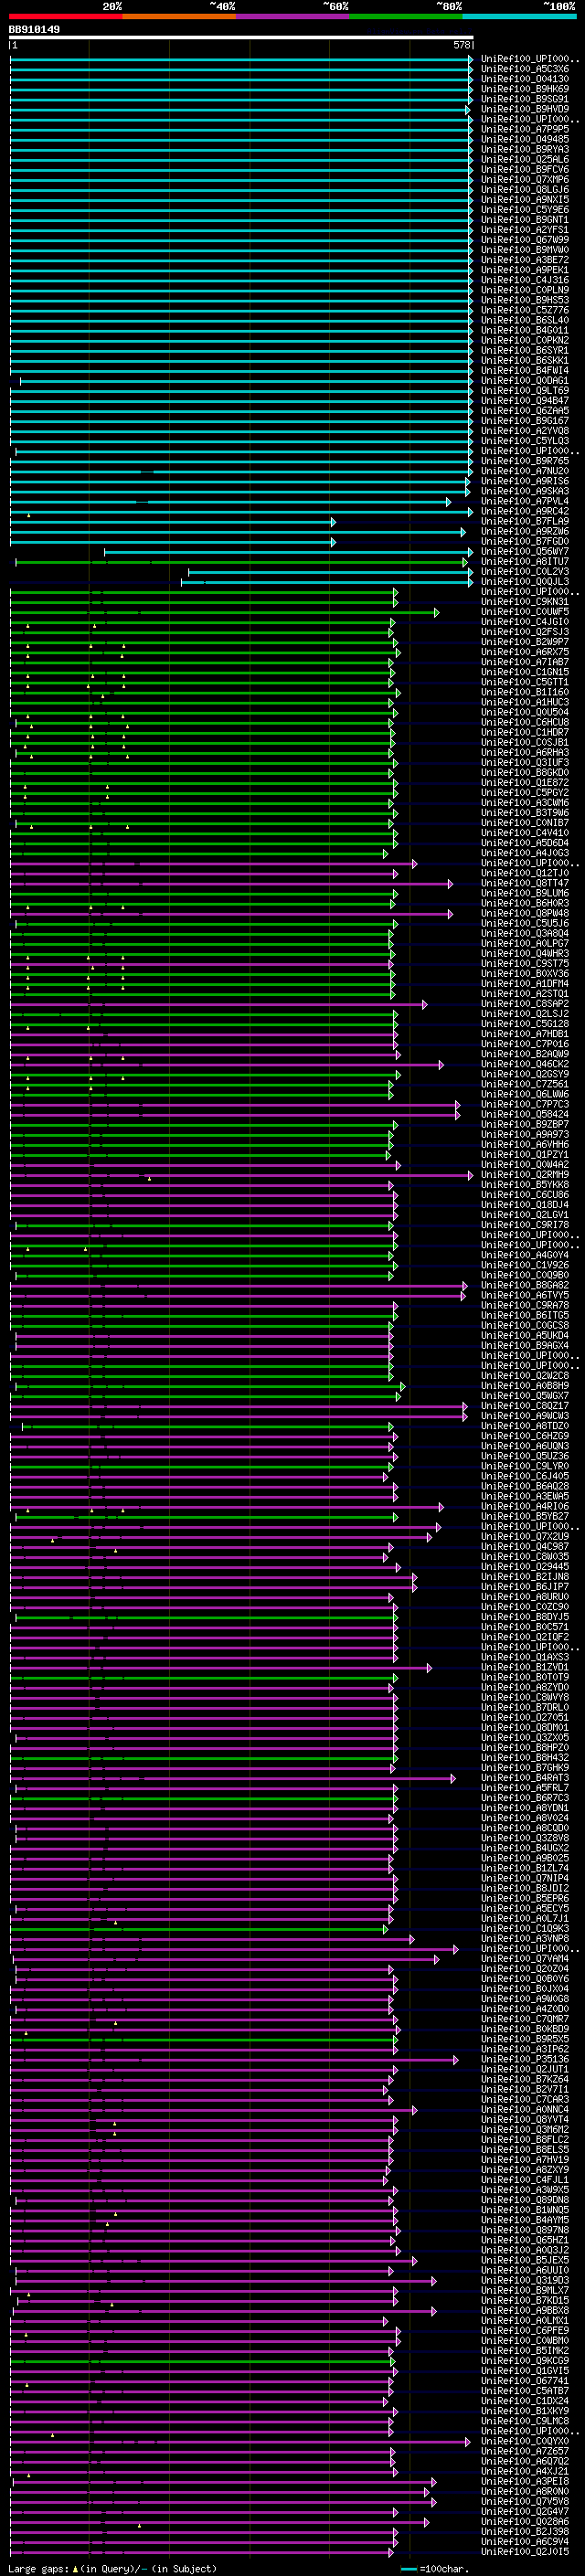
Task: Click hit UniRef100_Q028A6
Action: point(525,2521)
